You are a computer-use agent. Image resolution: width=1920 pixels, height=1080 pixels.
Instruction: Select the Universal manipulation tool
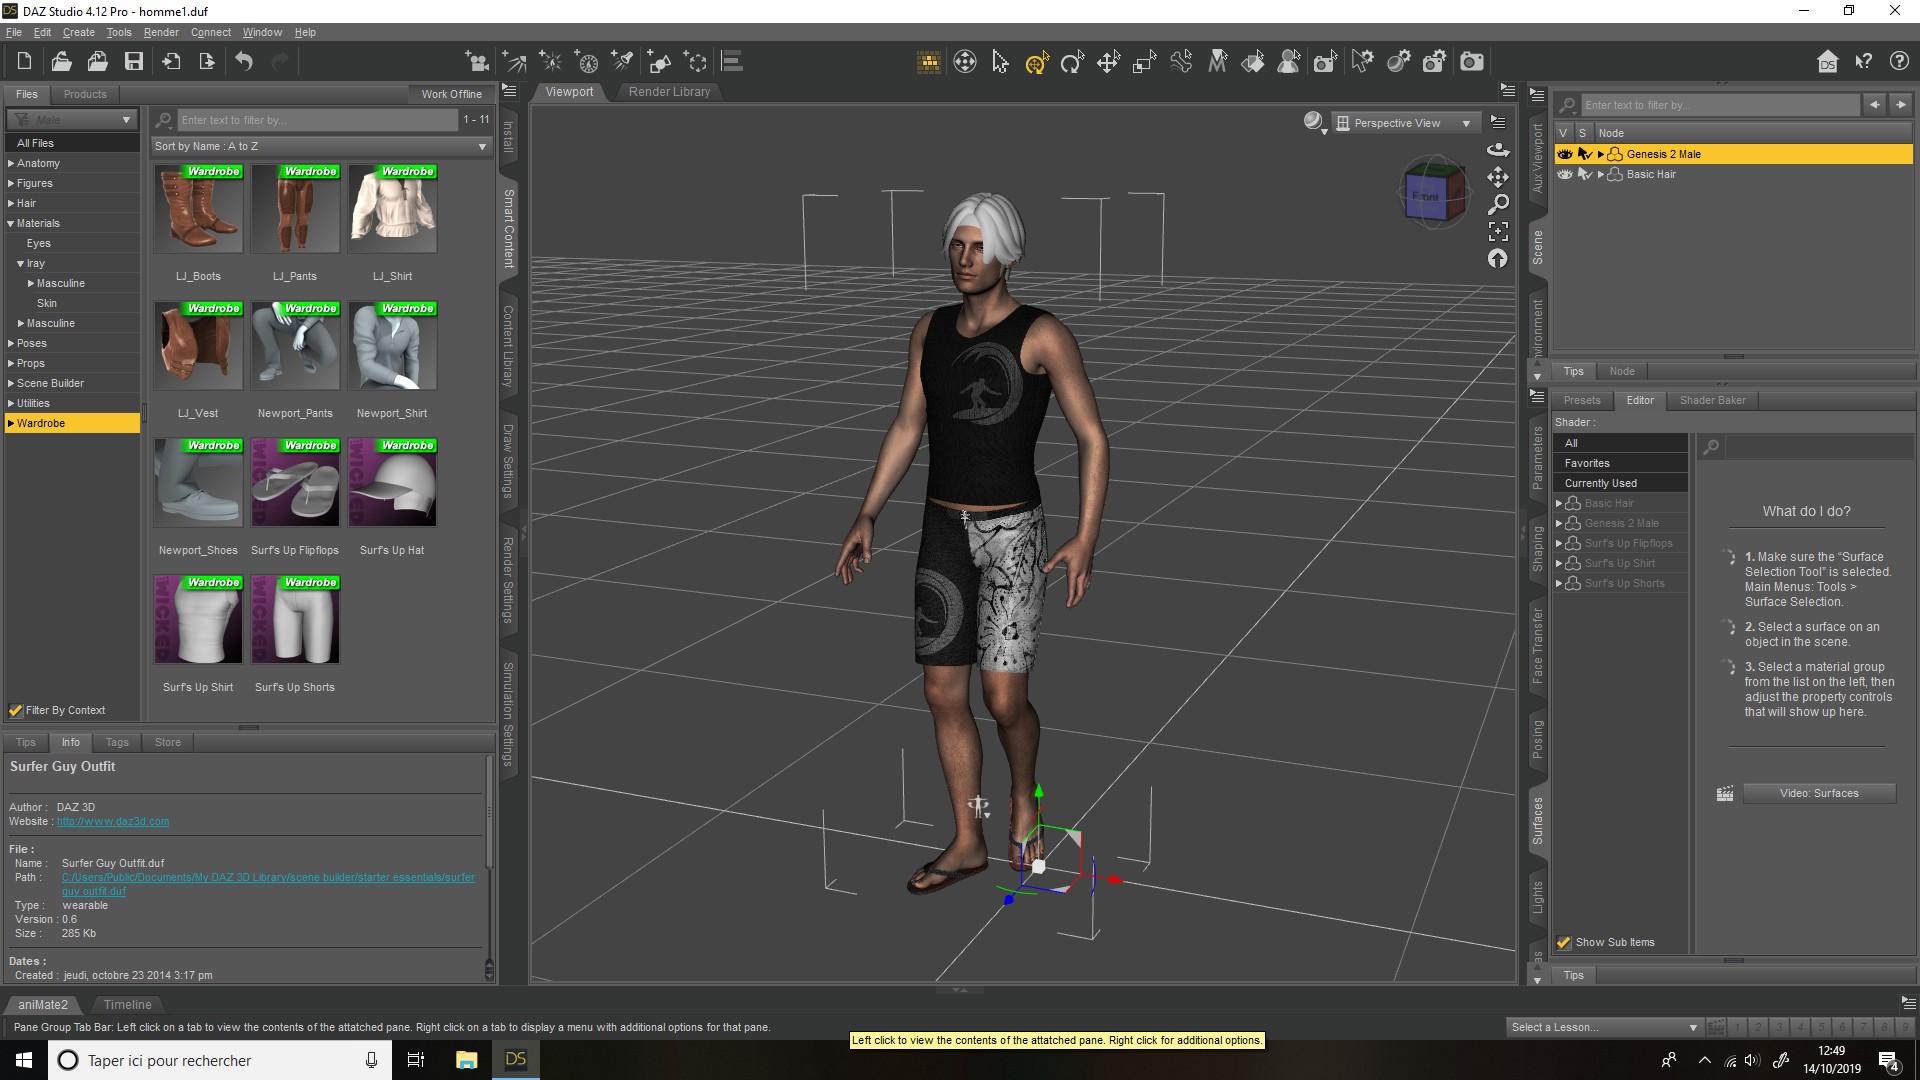click(x=1036, y=62)
